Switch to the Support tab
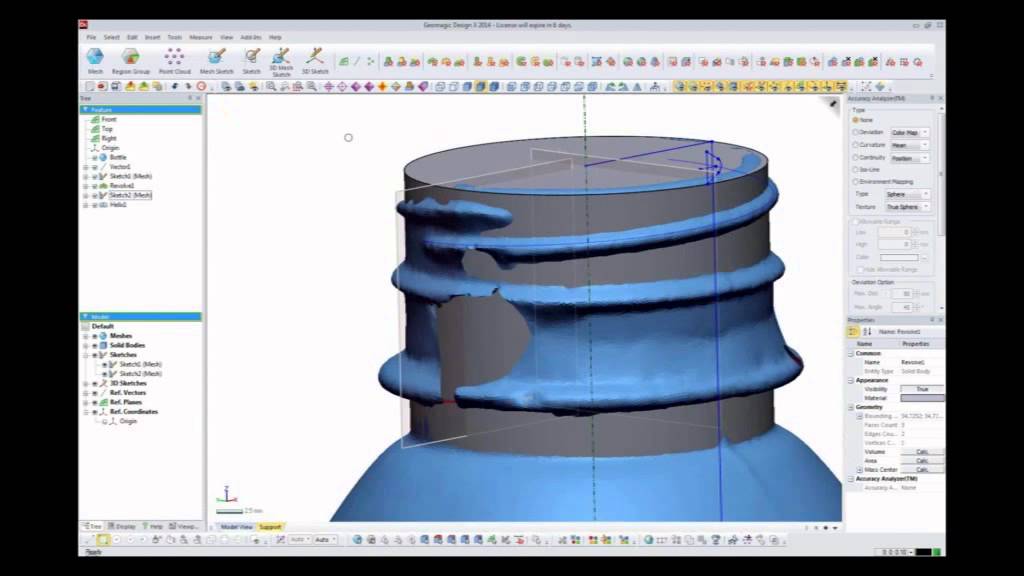This screenshot has width=1024, height=576. pyautogui.click(x=270, y=526)
